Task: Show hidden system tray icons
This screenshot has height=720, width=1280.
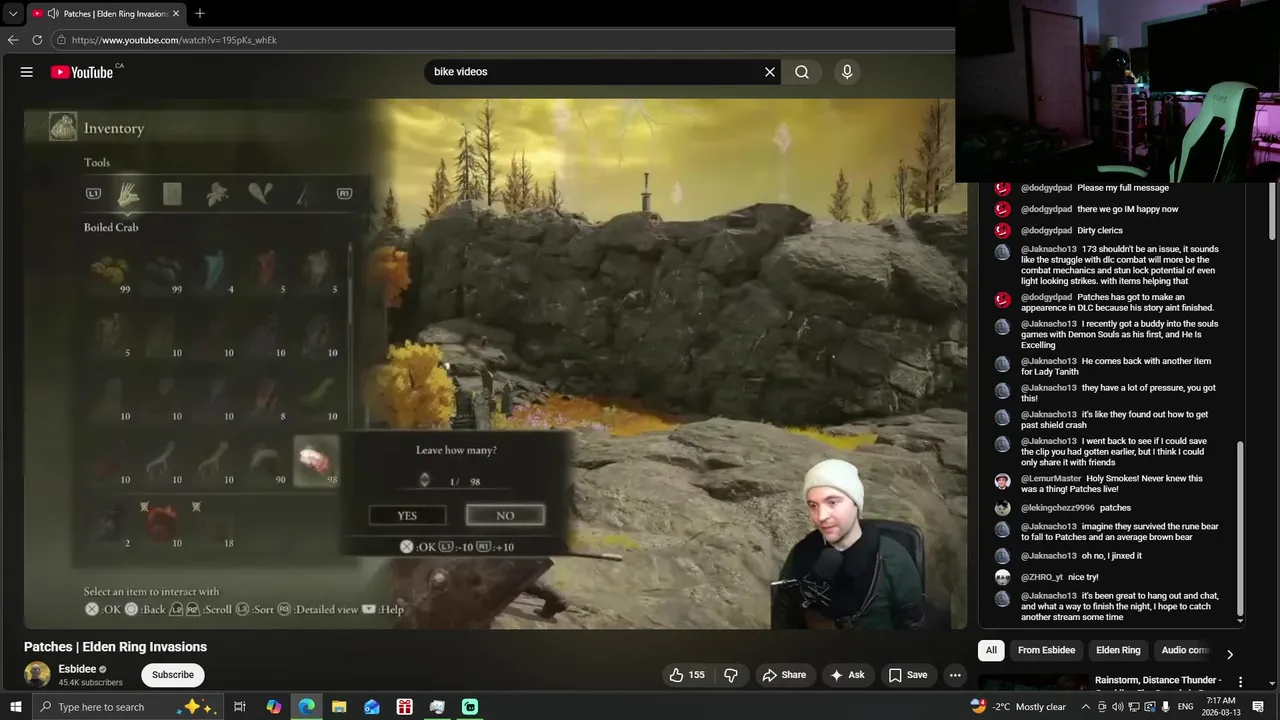Action: (x=1086, y=707)
